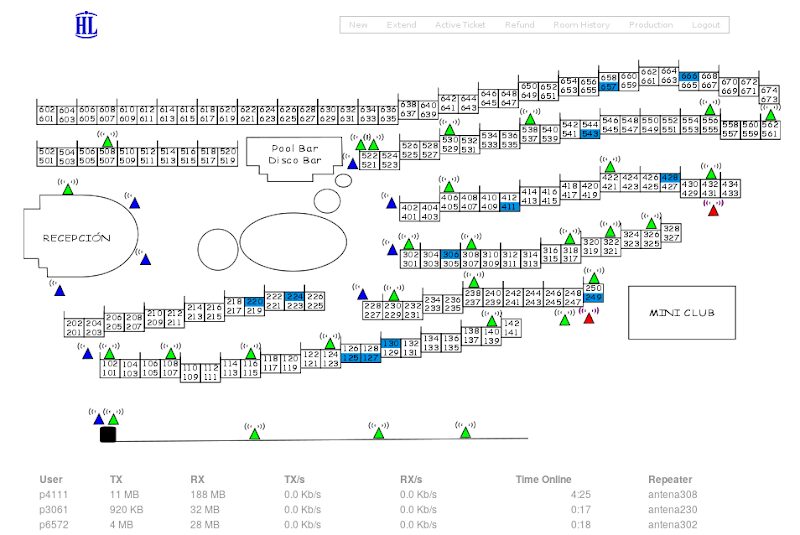800x535 pixels.
Task: Open the Active Ticket menu
Action: click(460, 25)
